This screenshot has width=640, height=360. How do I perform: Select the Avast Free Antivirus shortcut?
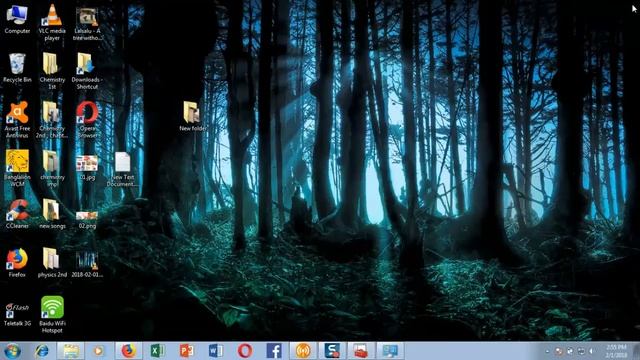coord(17,120)
